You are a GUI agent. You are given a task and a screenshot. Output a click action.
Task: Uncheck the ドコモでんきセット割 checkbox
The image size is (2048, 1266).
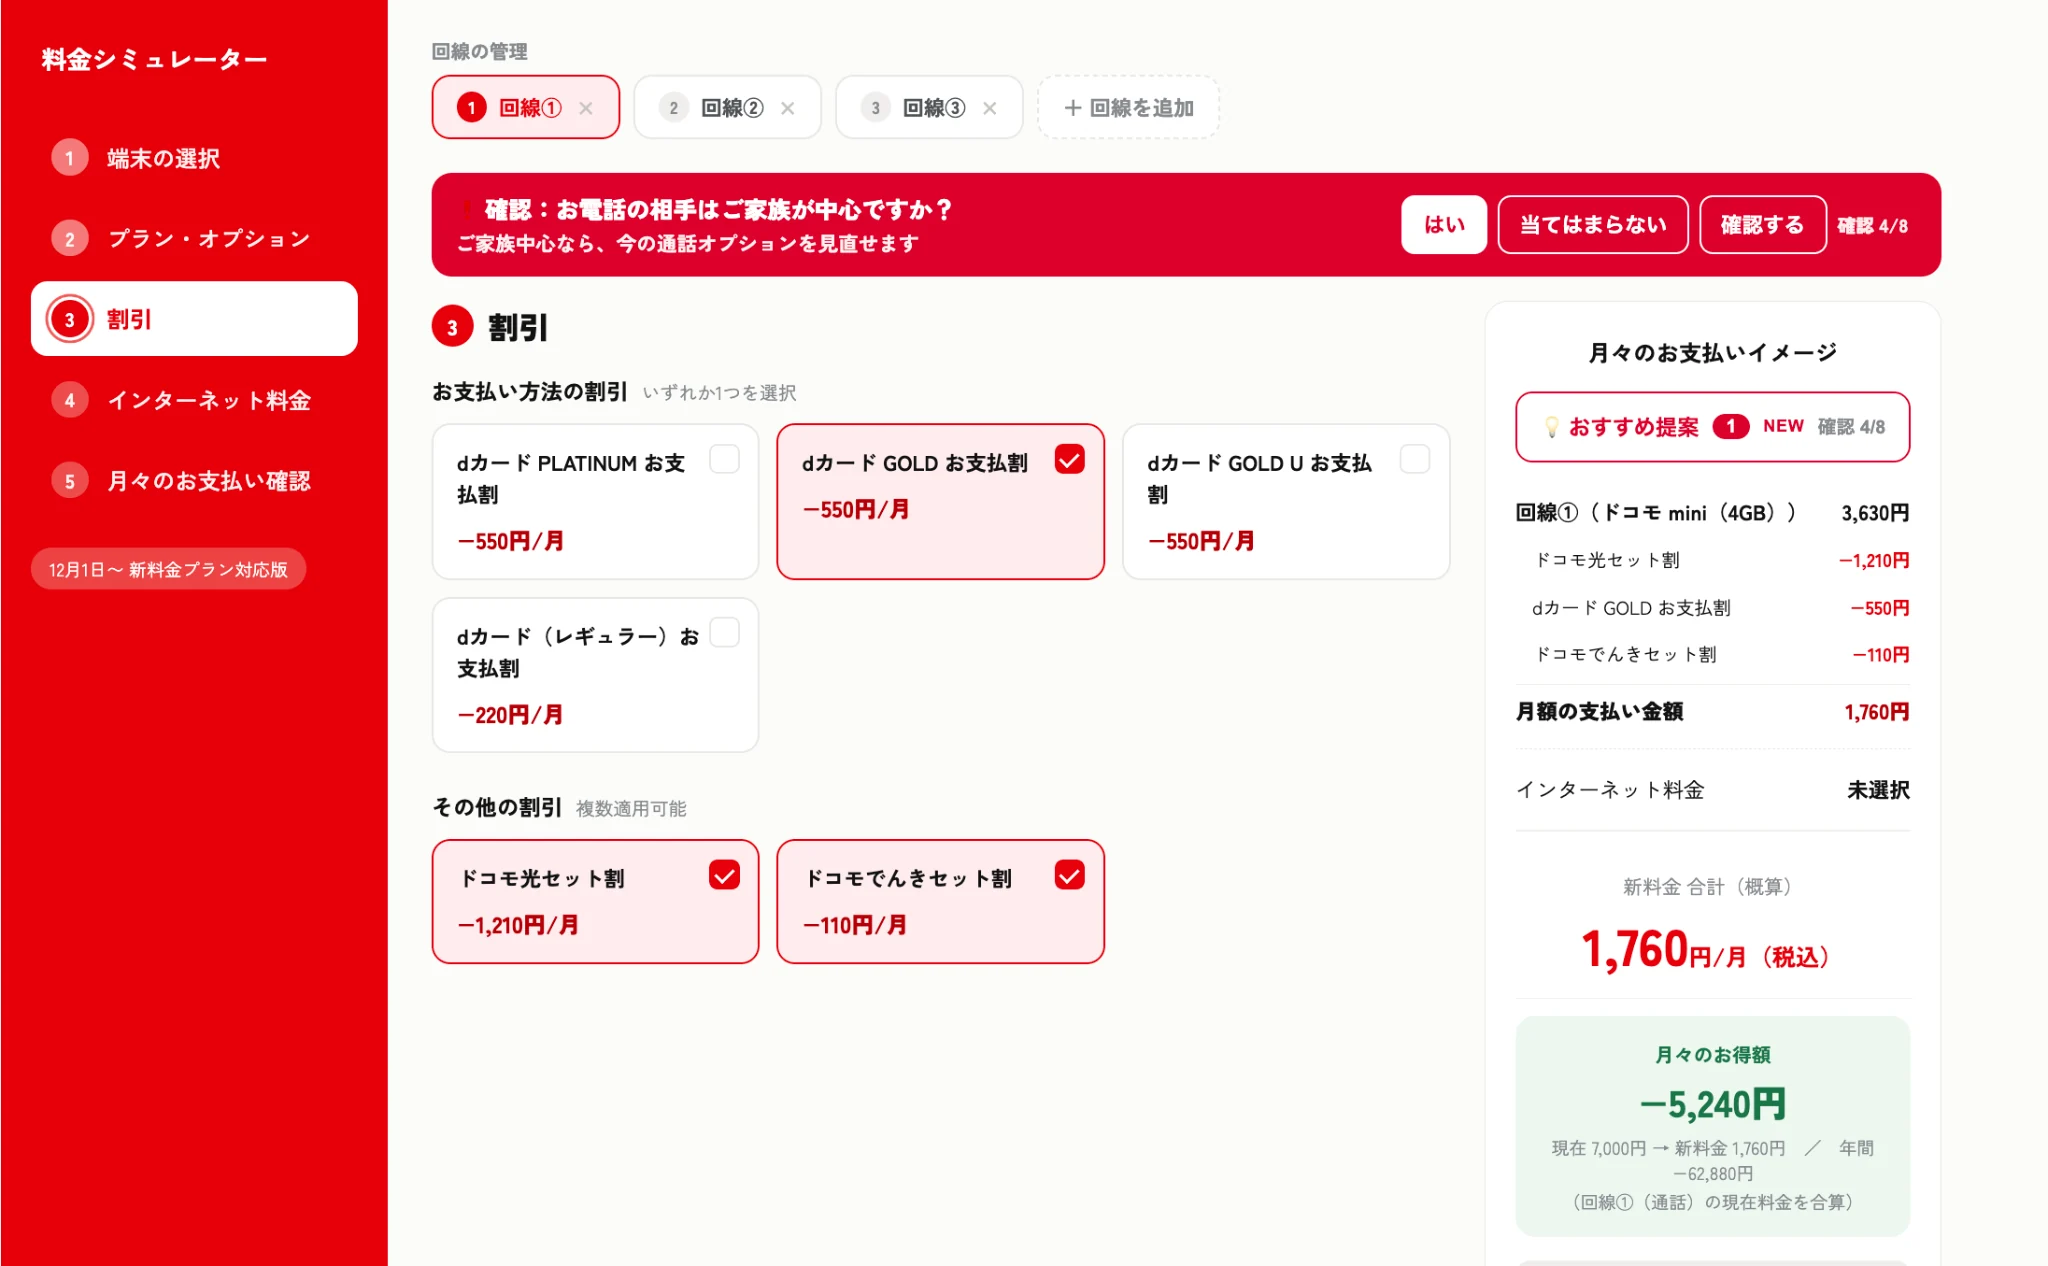point(1069,875)
